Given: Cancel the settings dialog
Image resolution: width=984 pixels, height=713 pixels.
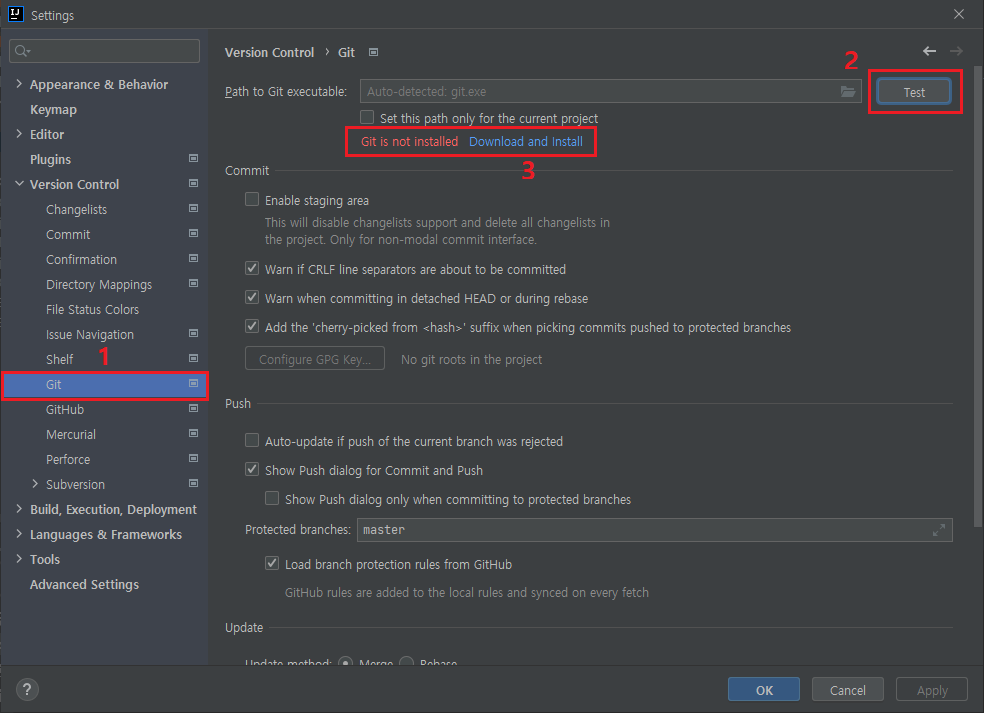Looking at the screenshot, I should click(x=847, y=690).
